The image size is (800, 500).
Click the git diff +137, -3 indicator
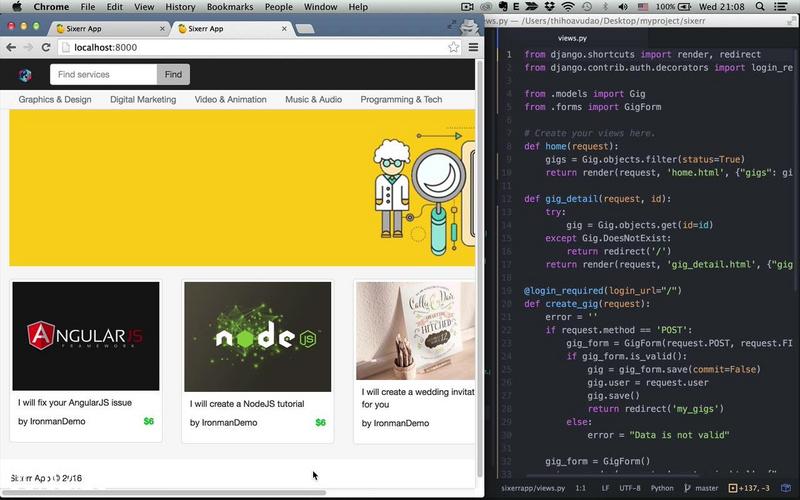(749, 488)
